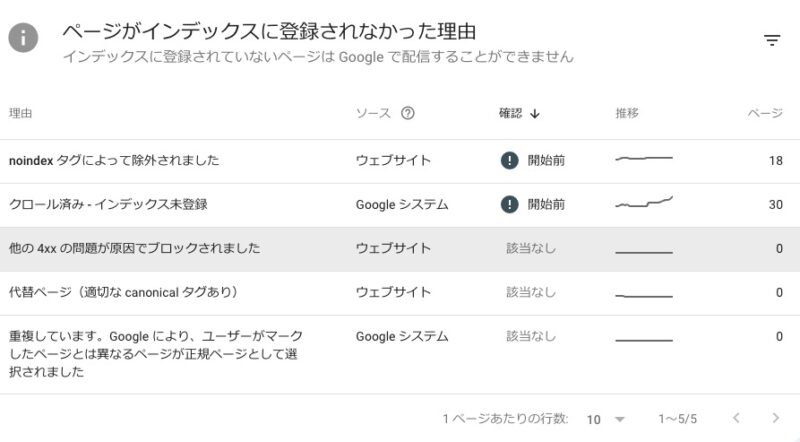This screenshot has width=800, height=442.
Task: Click the trend sparkline in the noindex row
Action: click(644, 159)
